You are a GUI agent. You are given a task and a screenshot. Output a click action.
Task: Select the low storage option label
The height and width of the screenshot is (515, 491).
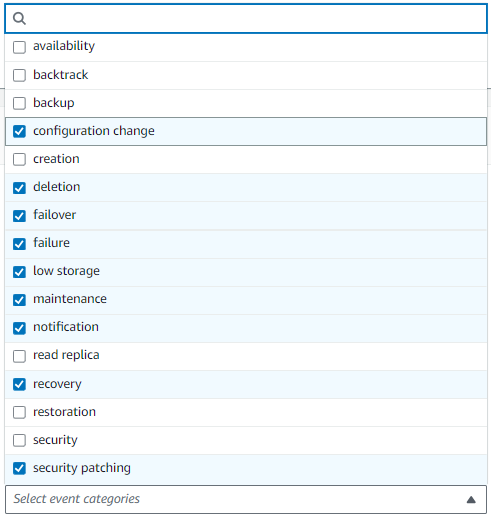coord(66,271)
